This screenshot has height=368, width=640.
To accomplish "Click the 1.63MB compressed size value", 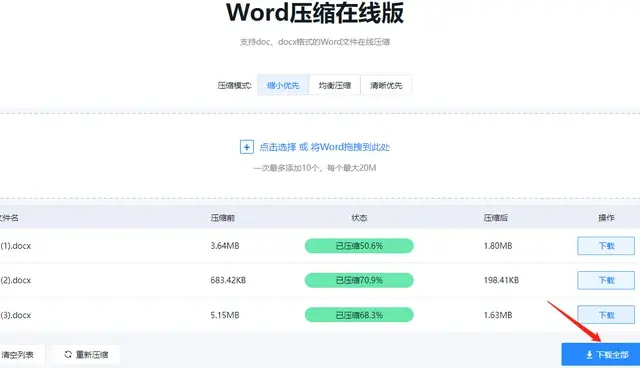I will [498, 315].
